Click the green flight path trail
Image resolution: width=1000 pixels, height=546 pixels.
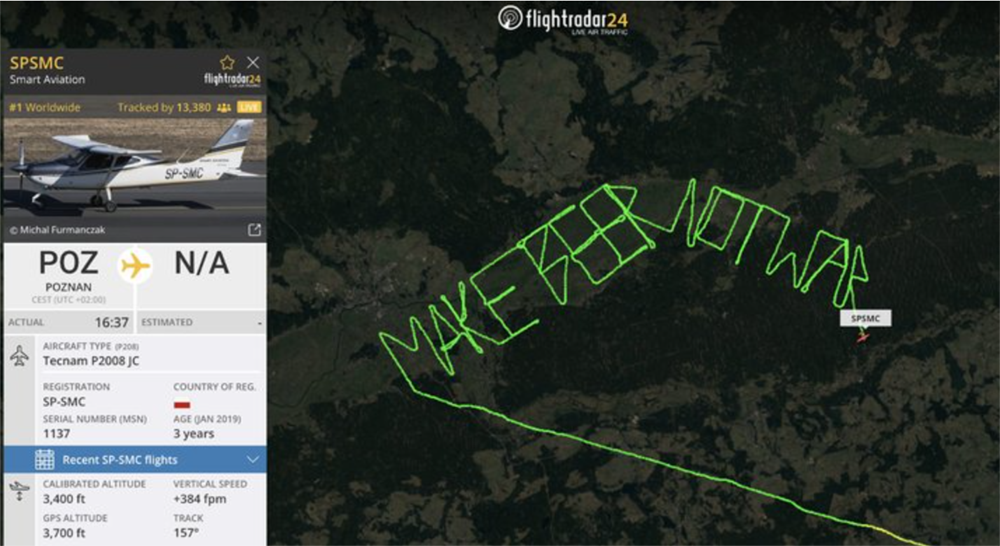tap(638, 457)
